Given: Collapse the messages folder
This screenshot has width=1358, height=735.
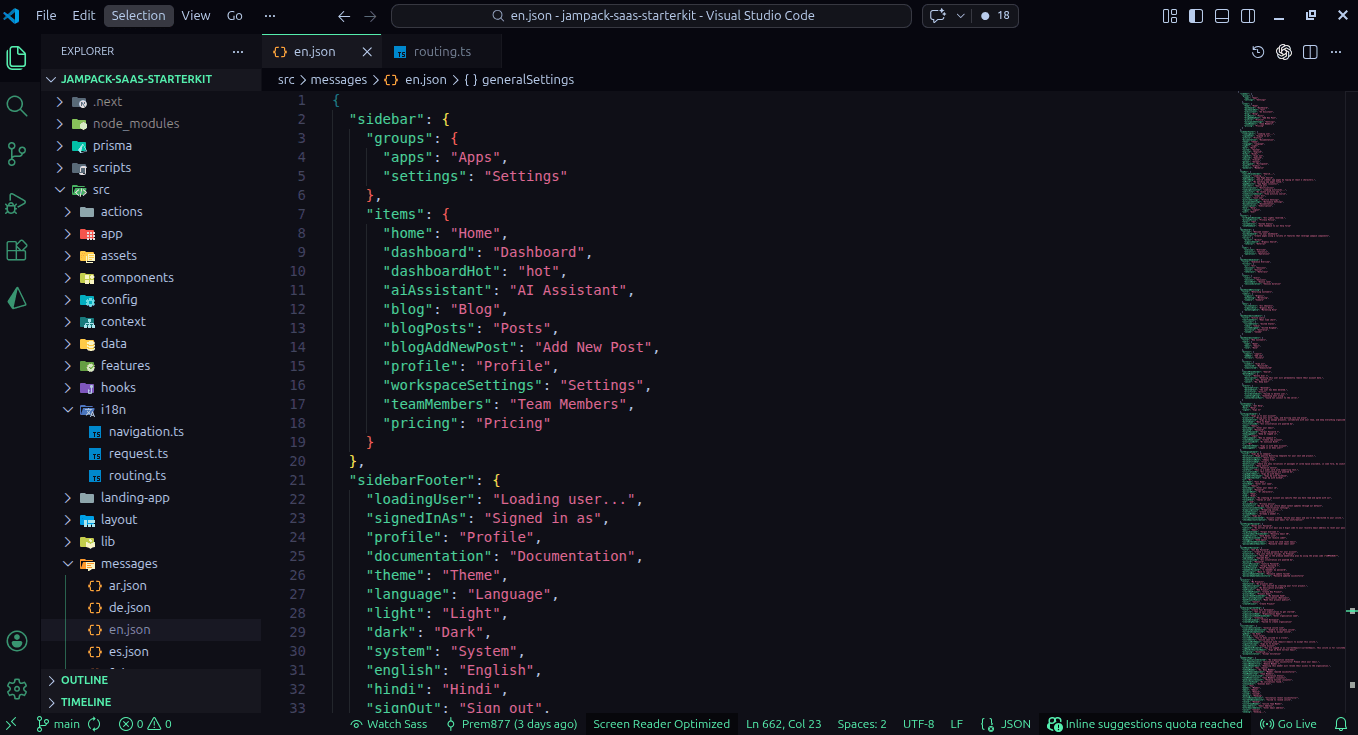Looking at the screenshot, I should point(151,564).
